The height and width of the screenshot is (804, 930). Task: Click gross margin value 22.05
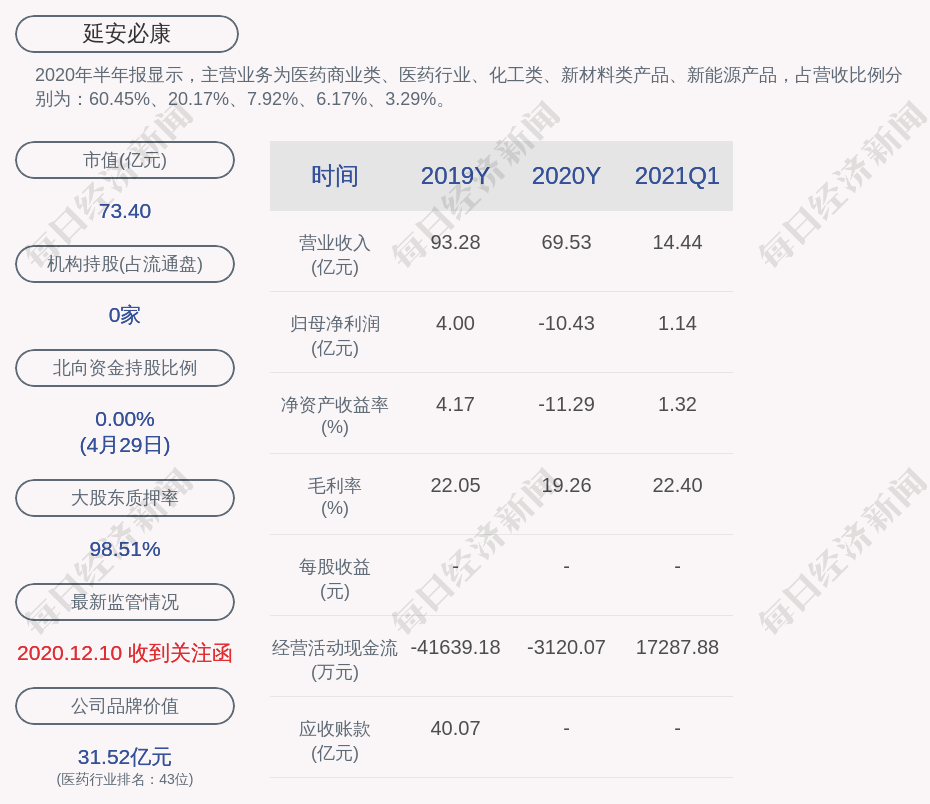click(455, 485)
